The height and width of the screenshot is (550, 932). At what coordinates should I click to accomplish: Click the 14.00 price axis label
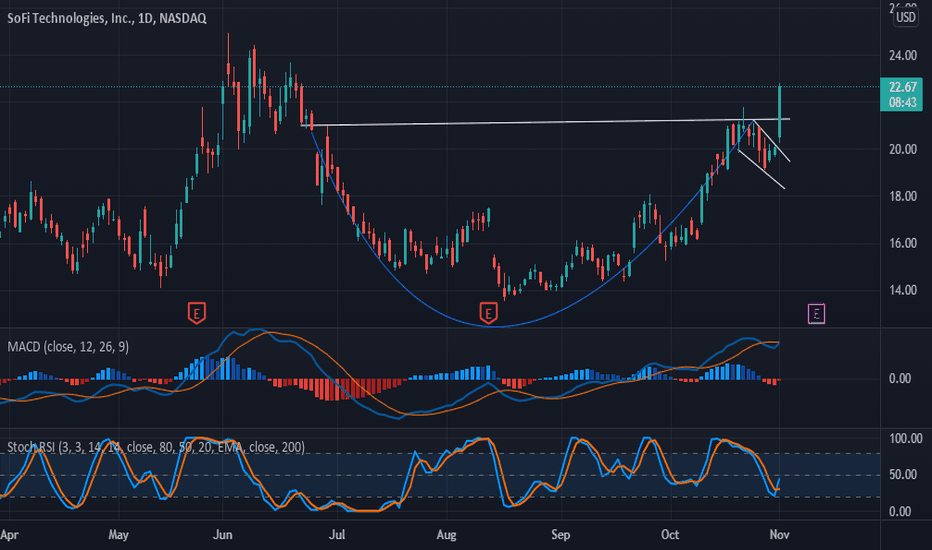[903, 290]
